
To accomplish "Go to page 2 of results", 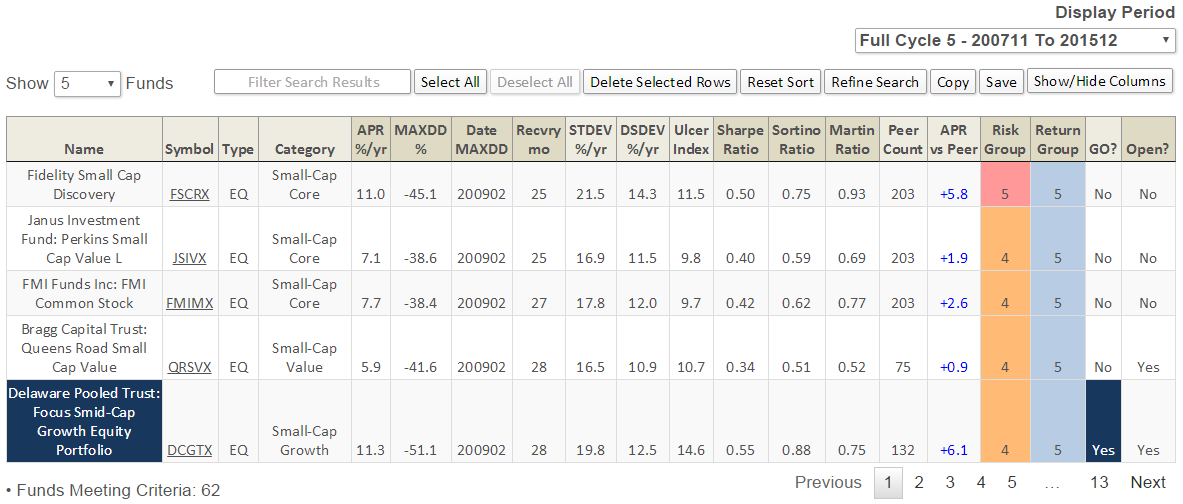I will click(919, 483).
